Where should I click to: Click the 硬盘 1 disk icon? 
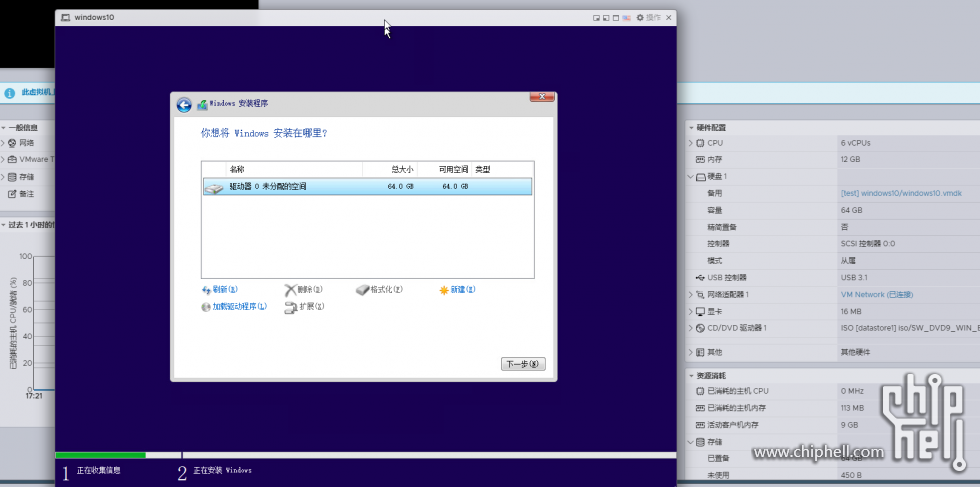(x=700, y=177)
